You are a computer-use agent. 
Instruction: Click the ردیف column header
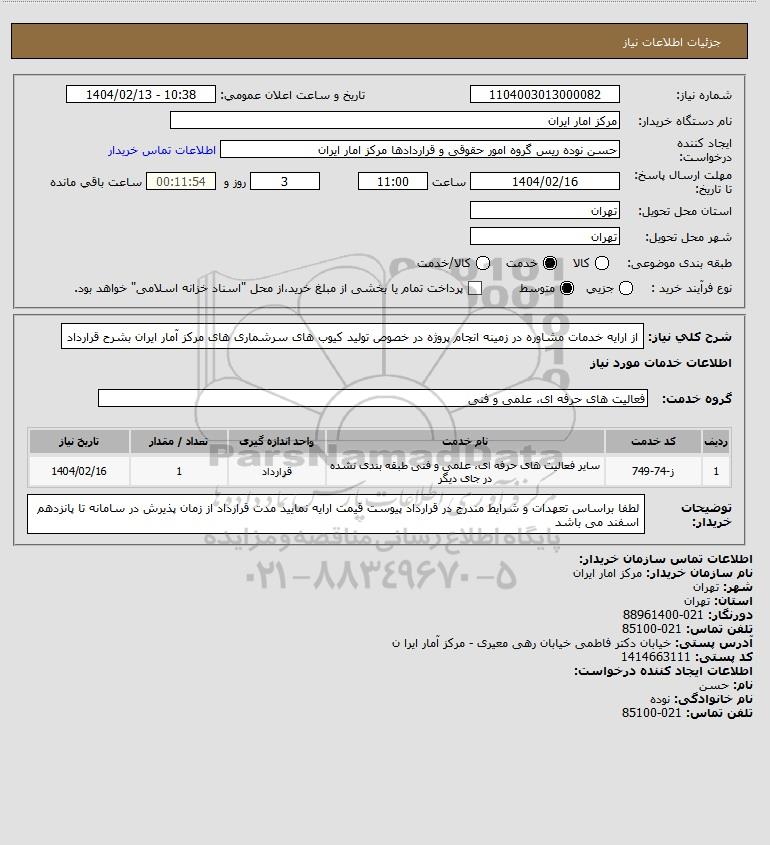pos(716,441)
